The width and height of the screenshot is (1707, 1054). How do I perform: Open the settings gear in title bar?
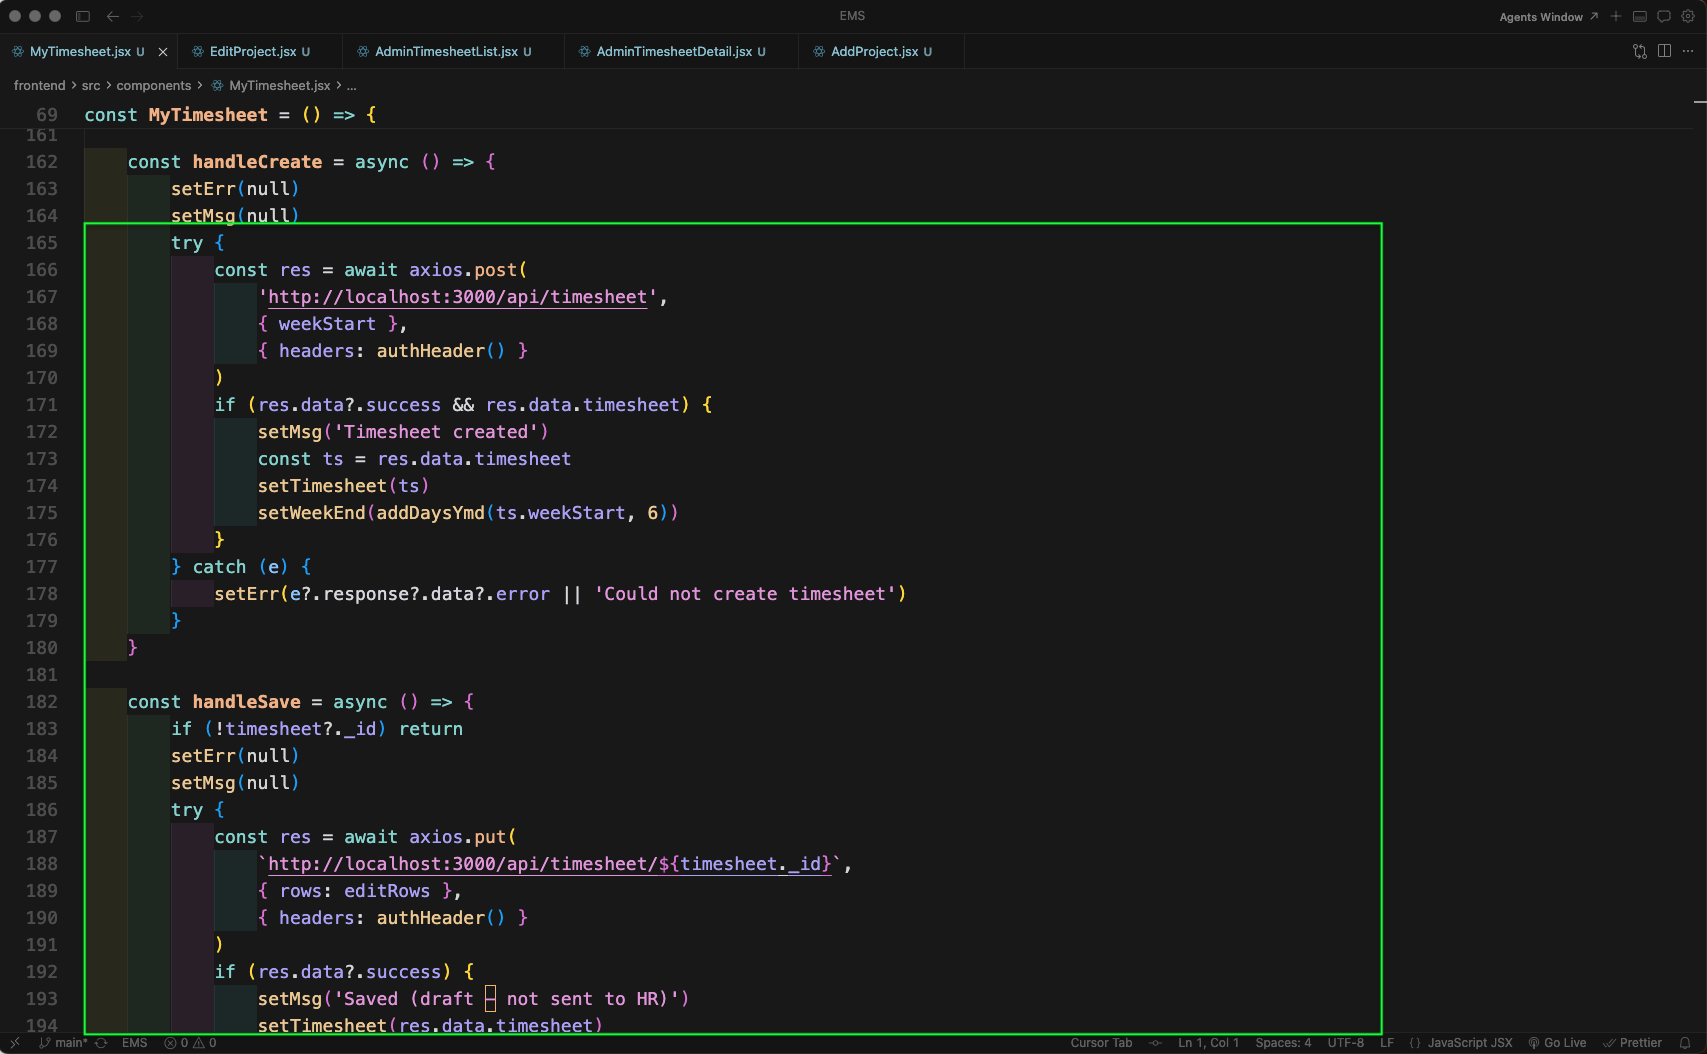pyautogui.click(x=1688, y=17)
